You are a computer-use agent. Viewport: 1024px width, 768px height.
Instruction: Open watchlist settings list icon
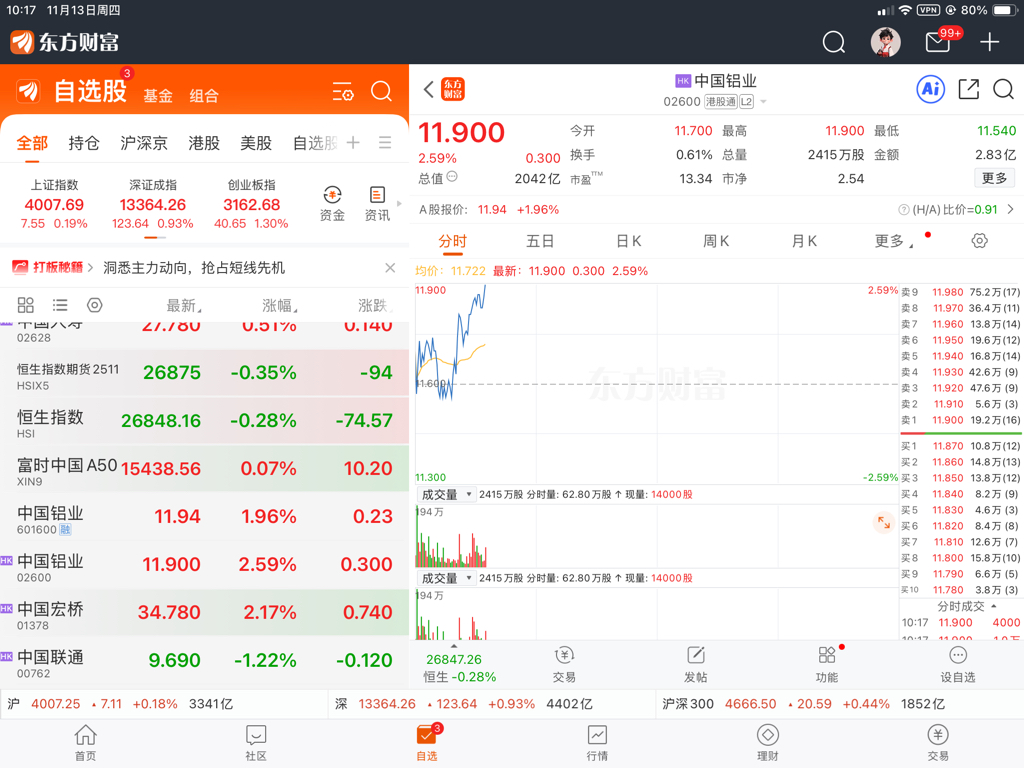point(343,92)
